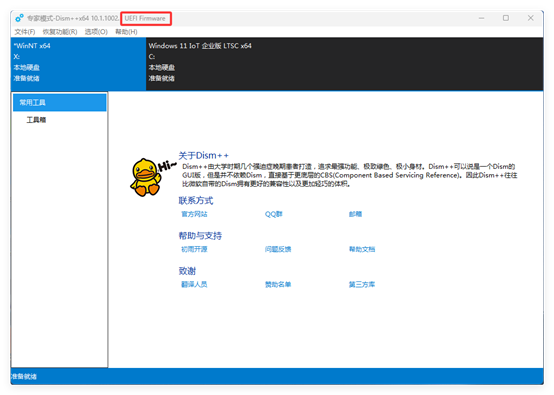The height and width of the screenshot is (395, 554).
Task: Open the 帮助(H) menu
Action: 126,32
